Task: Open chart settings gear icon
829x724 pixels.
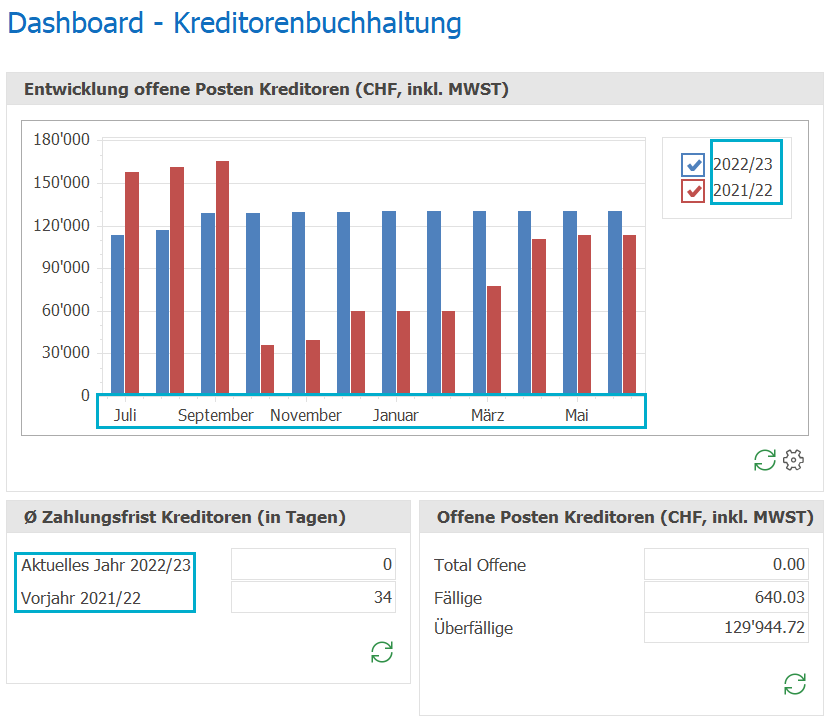Action: pos(793,460)
